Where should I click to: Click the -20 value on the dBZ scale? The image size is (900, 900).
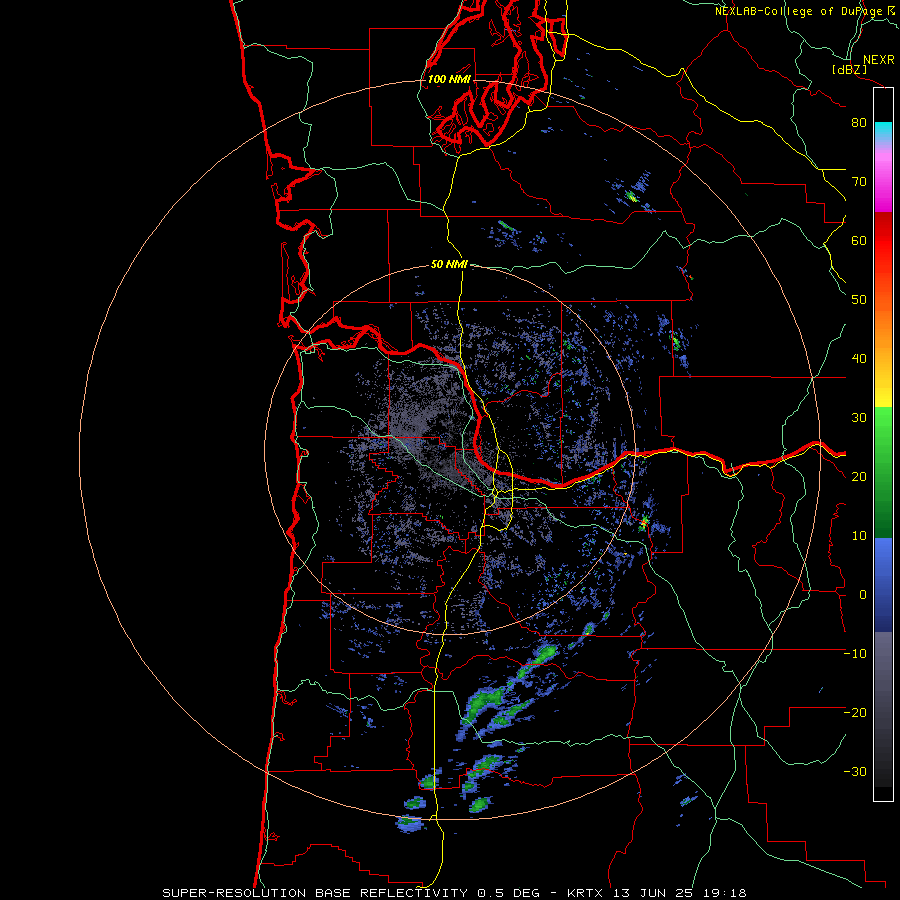(x=855, y=713)
